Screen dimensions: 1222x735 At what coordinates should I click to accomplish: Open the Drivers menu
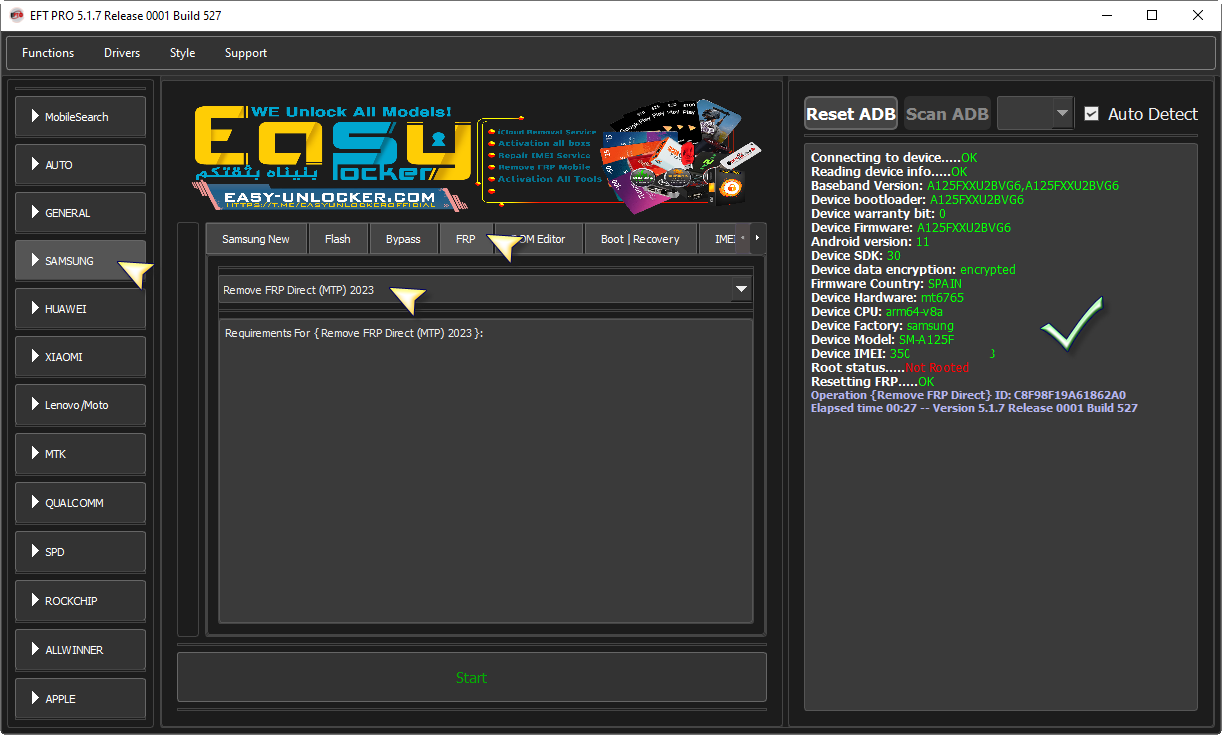point(122,53)
